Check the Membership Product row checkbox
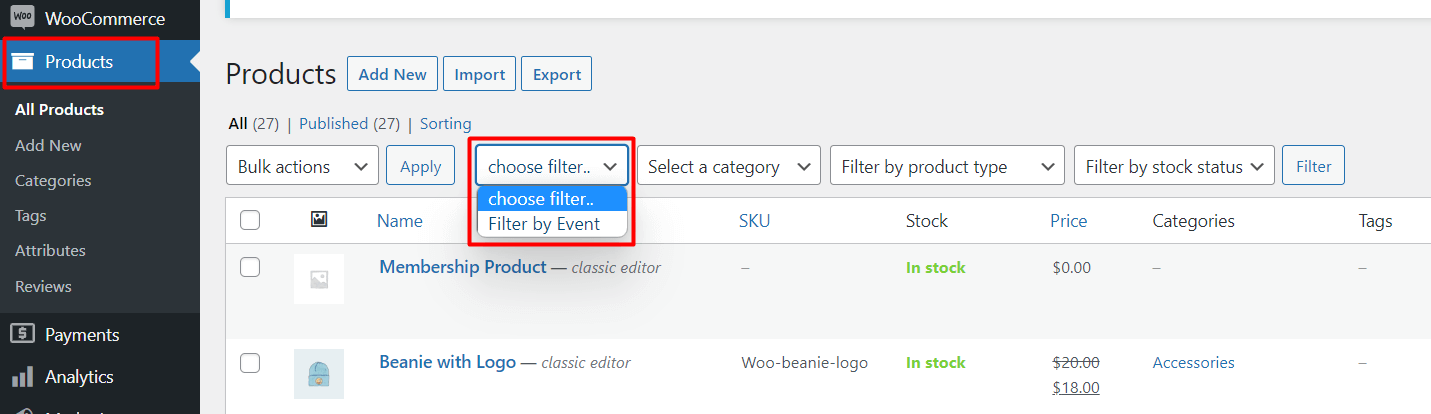Image resolution: width=1431 pixels, height=414 pixels. 250,267
